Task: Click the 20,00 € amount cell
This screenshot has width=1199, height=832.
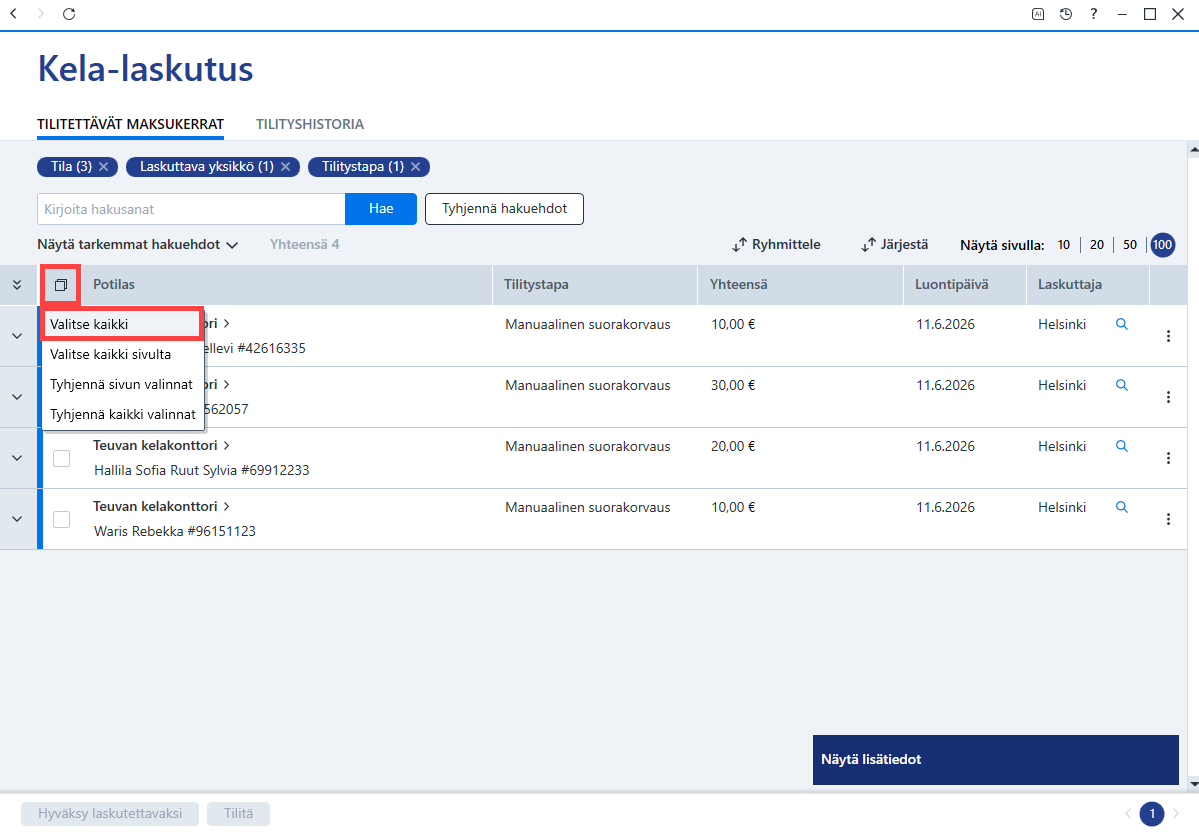Action: tap(733, 447)
